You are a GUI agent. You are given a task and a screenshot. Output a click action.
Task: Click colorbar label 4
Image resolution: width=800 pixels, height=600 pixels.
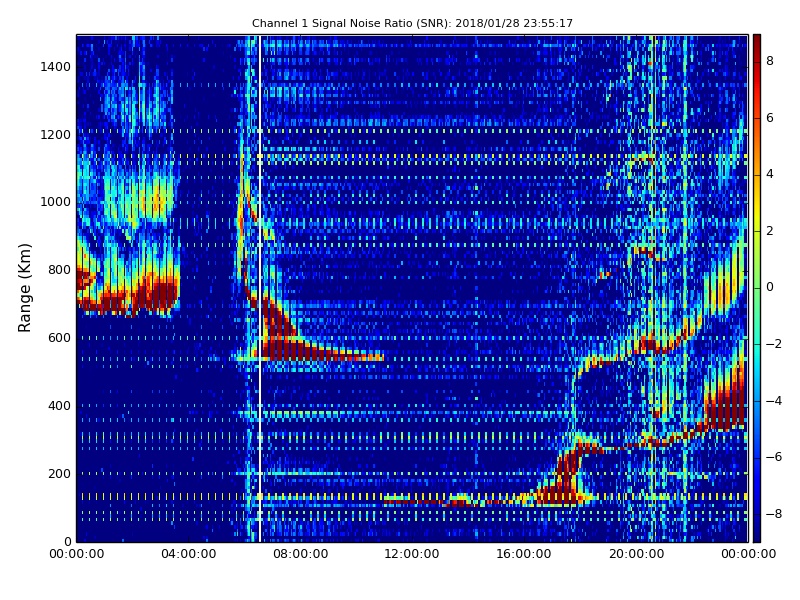click(x=770, y=174)
